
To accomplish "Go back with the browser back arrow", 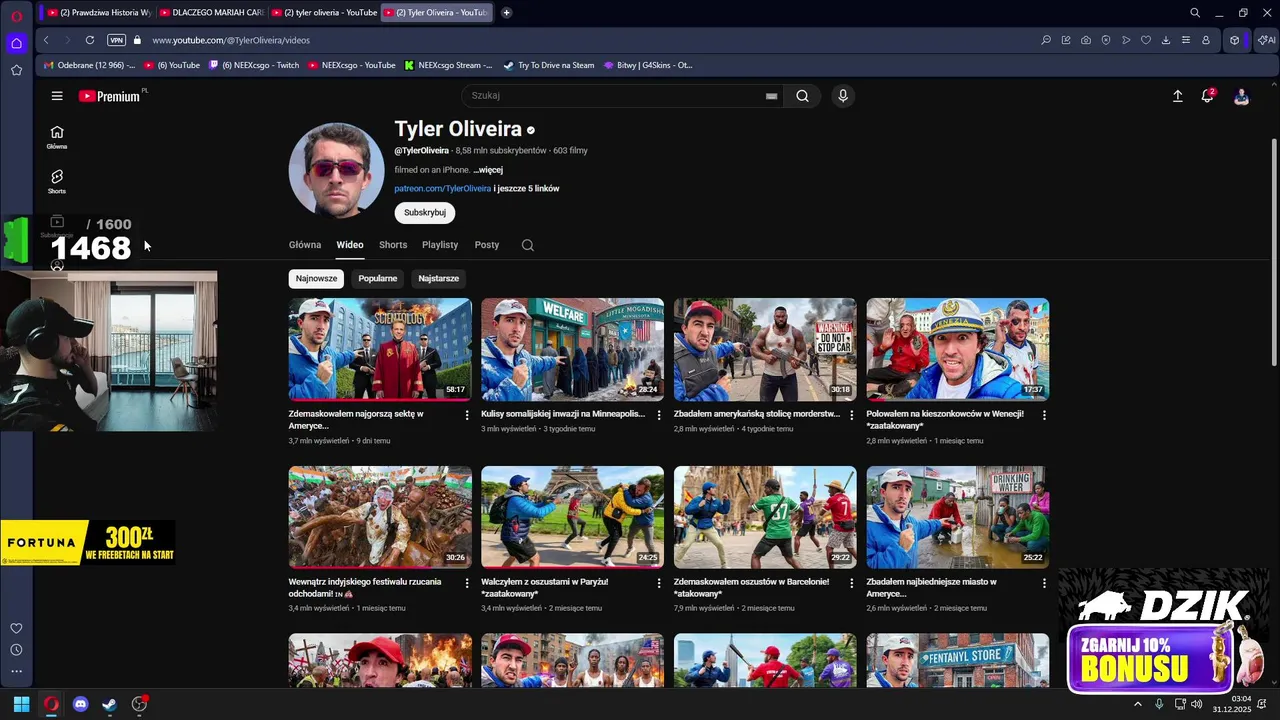I will (x=46, y=40).
